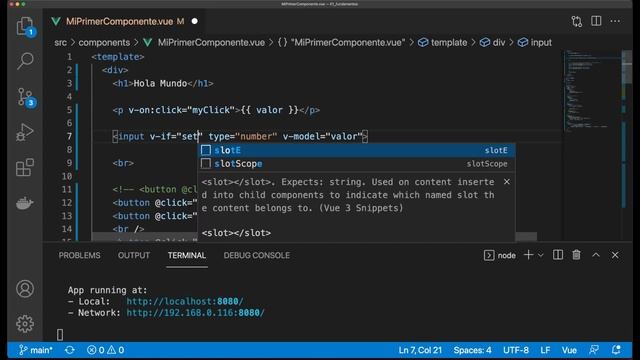Click Ln 7, Col 21 status item
The height and width of the screenshot is (360, 640).
click(420, 350)
